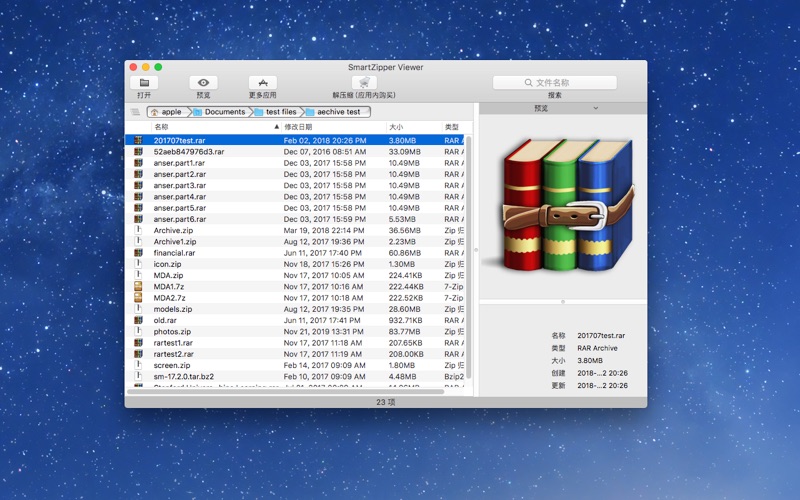The width and height of the screenshot is (800, 500).
Task: Select the screen.zip entry
Action: click(172, 365)
